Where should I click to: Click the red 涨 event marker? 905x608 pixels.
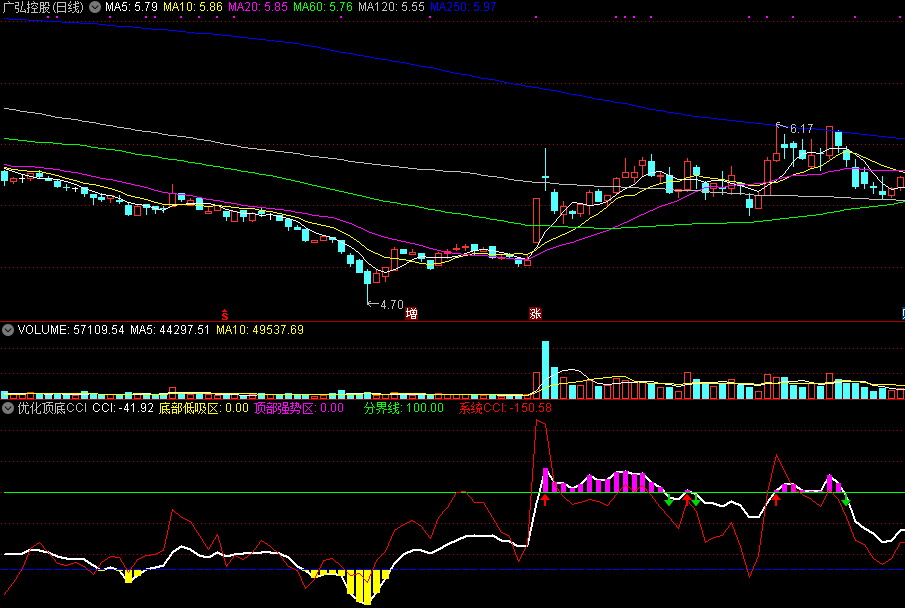pos(536,314)
